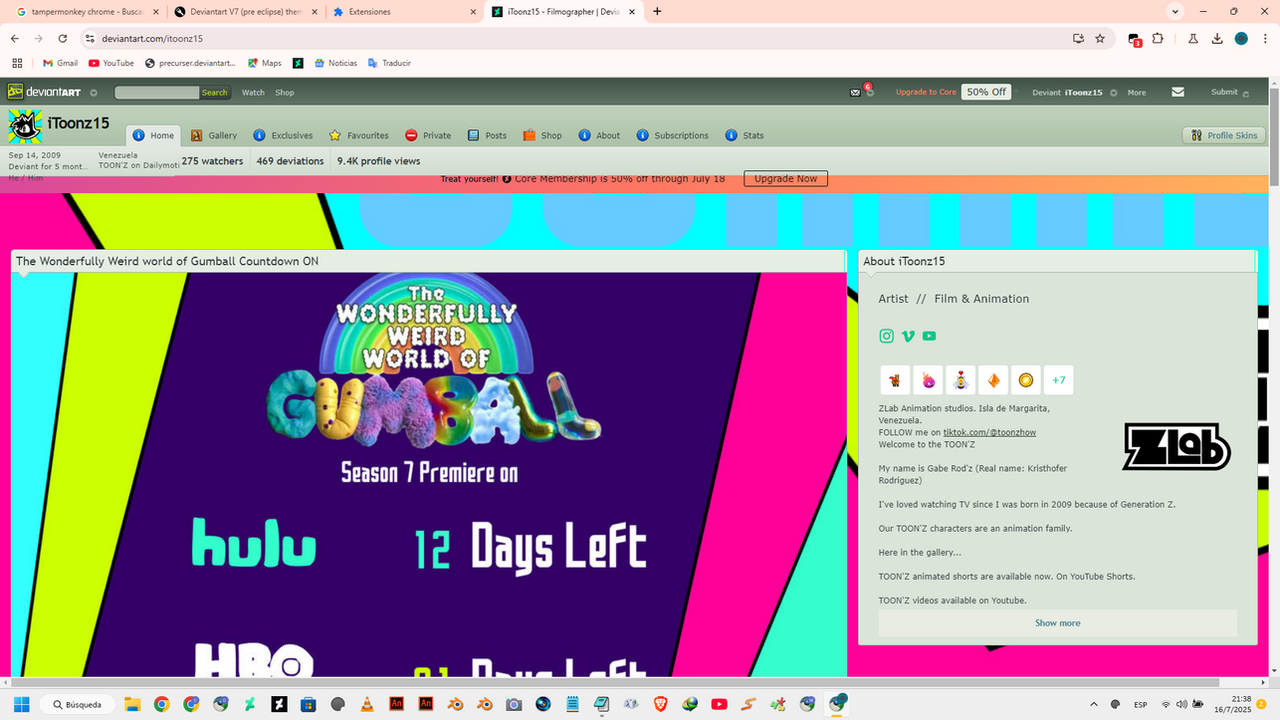Screen dimensions: 1280x720
Task: Open the Gmail bookmark
Action: [x=59, y=63]
